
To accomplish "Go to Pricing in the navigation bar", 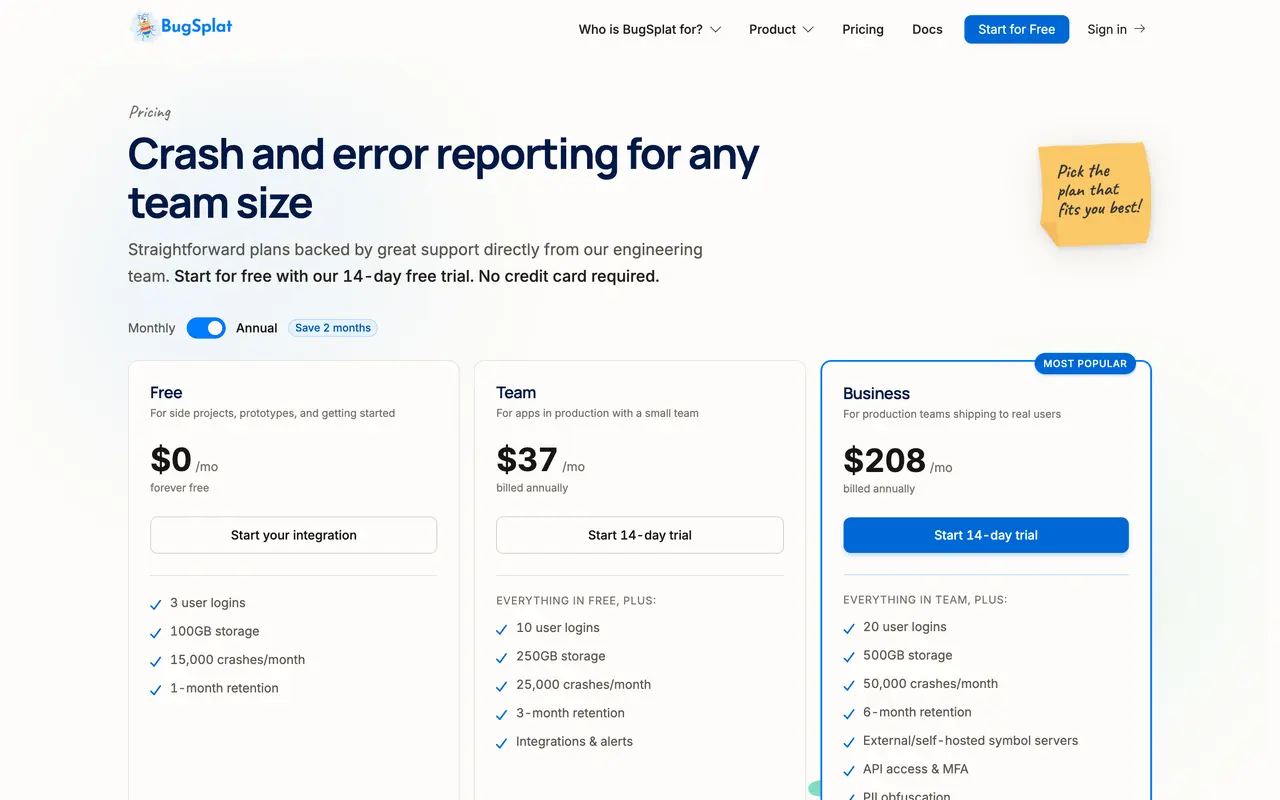I will [x=863, y=30].
